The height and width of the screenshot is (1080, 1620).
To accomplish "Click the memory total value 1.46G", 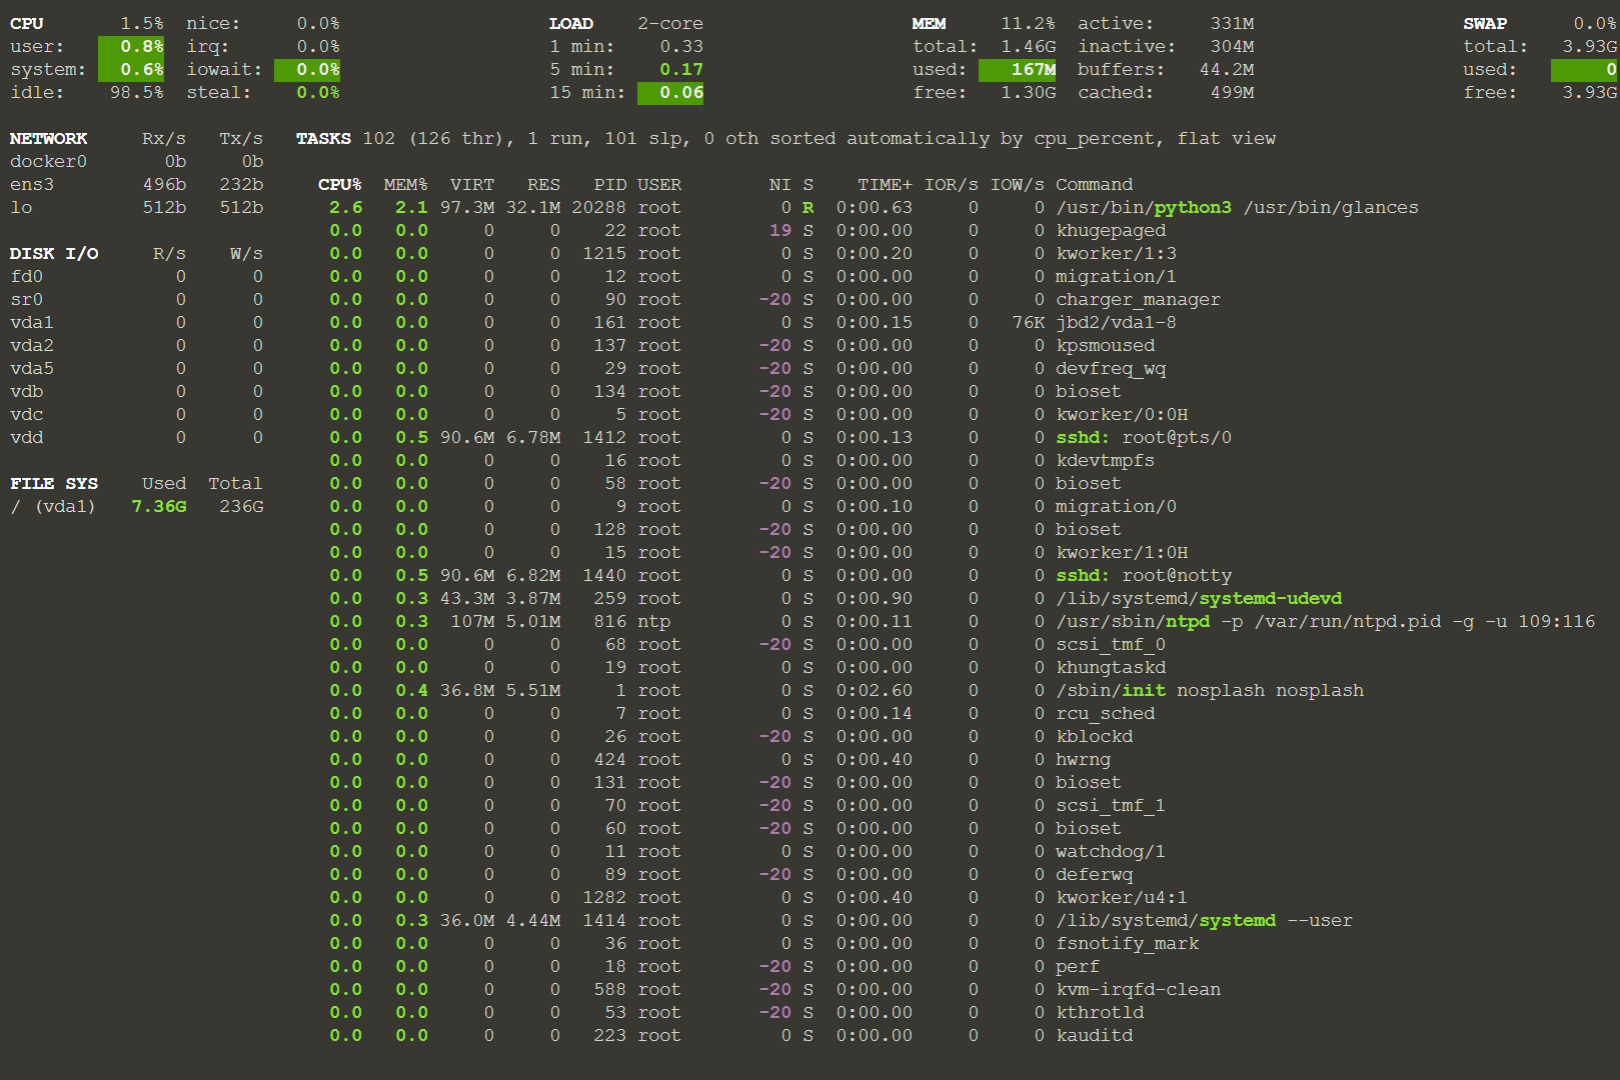I will (x=1029, y=46).
